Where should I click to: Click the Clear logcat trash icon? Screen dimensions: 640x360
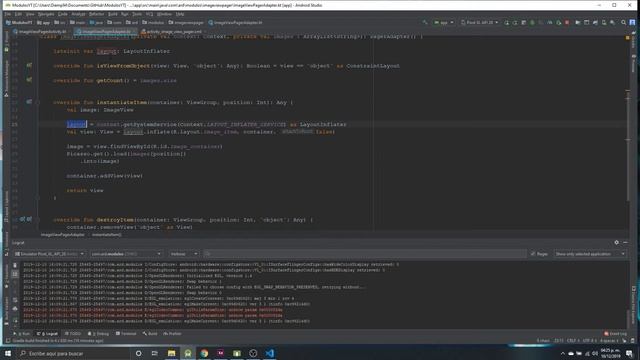[15, 265]
